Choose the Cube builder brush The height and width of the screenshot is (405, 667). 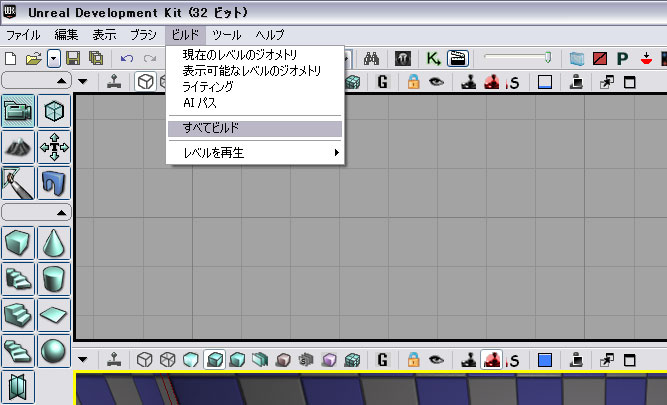point(18,243)
